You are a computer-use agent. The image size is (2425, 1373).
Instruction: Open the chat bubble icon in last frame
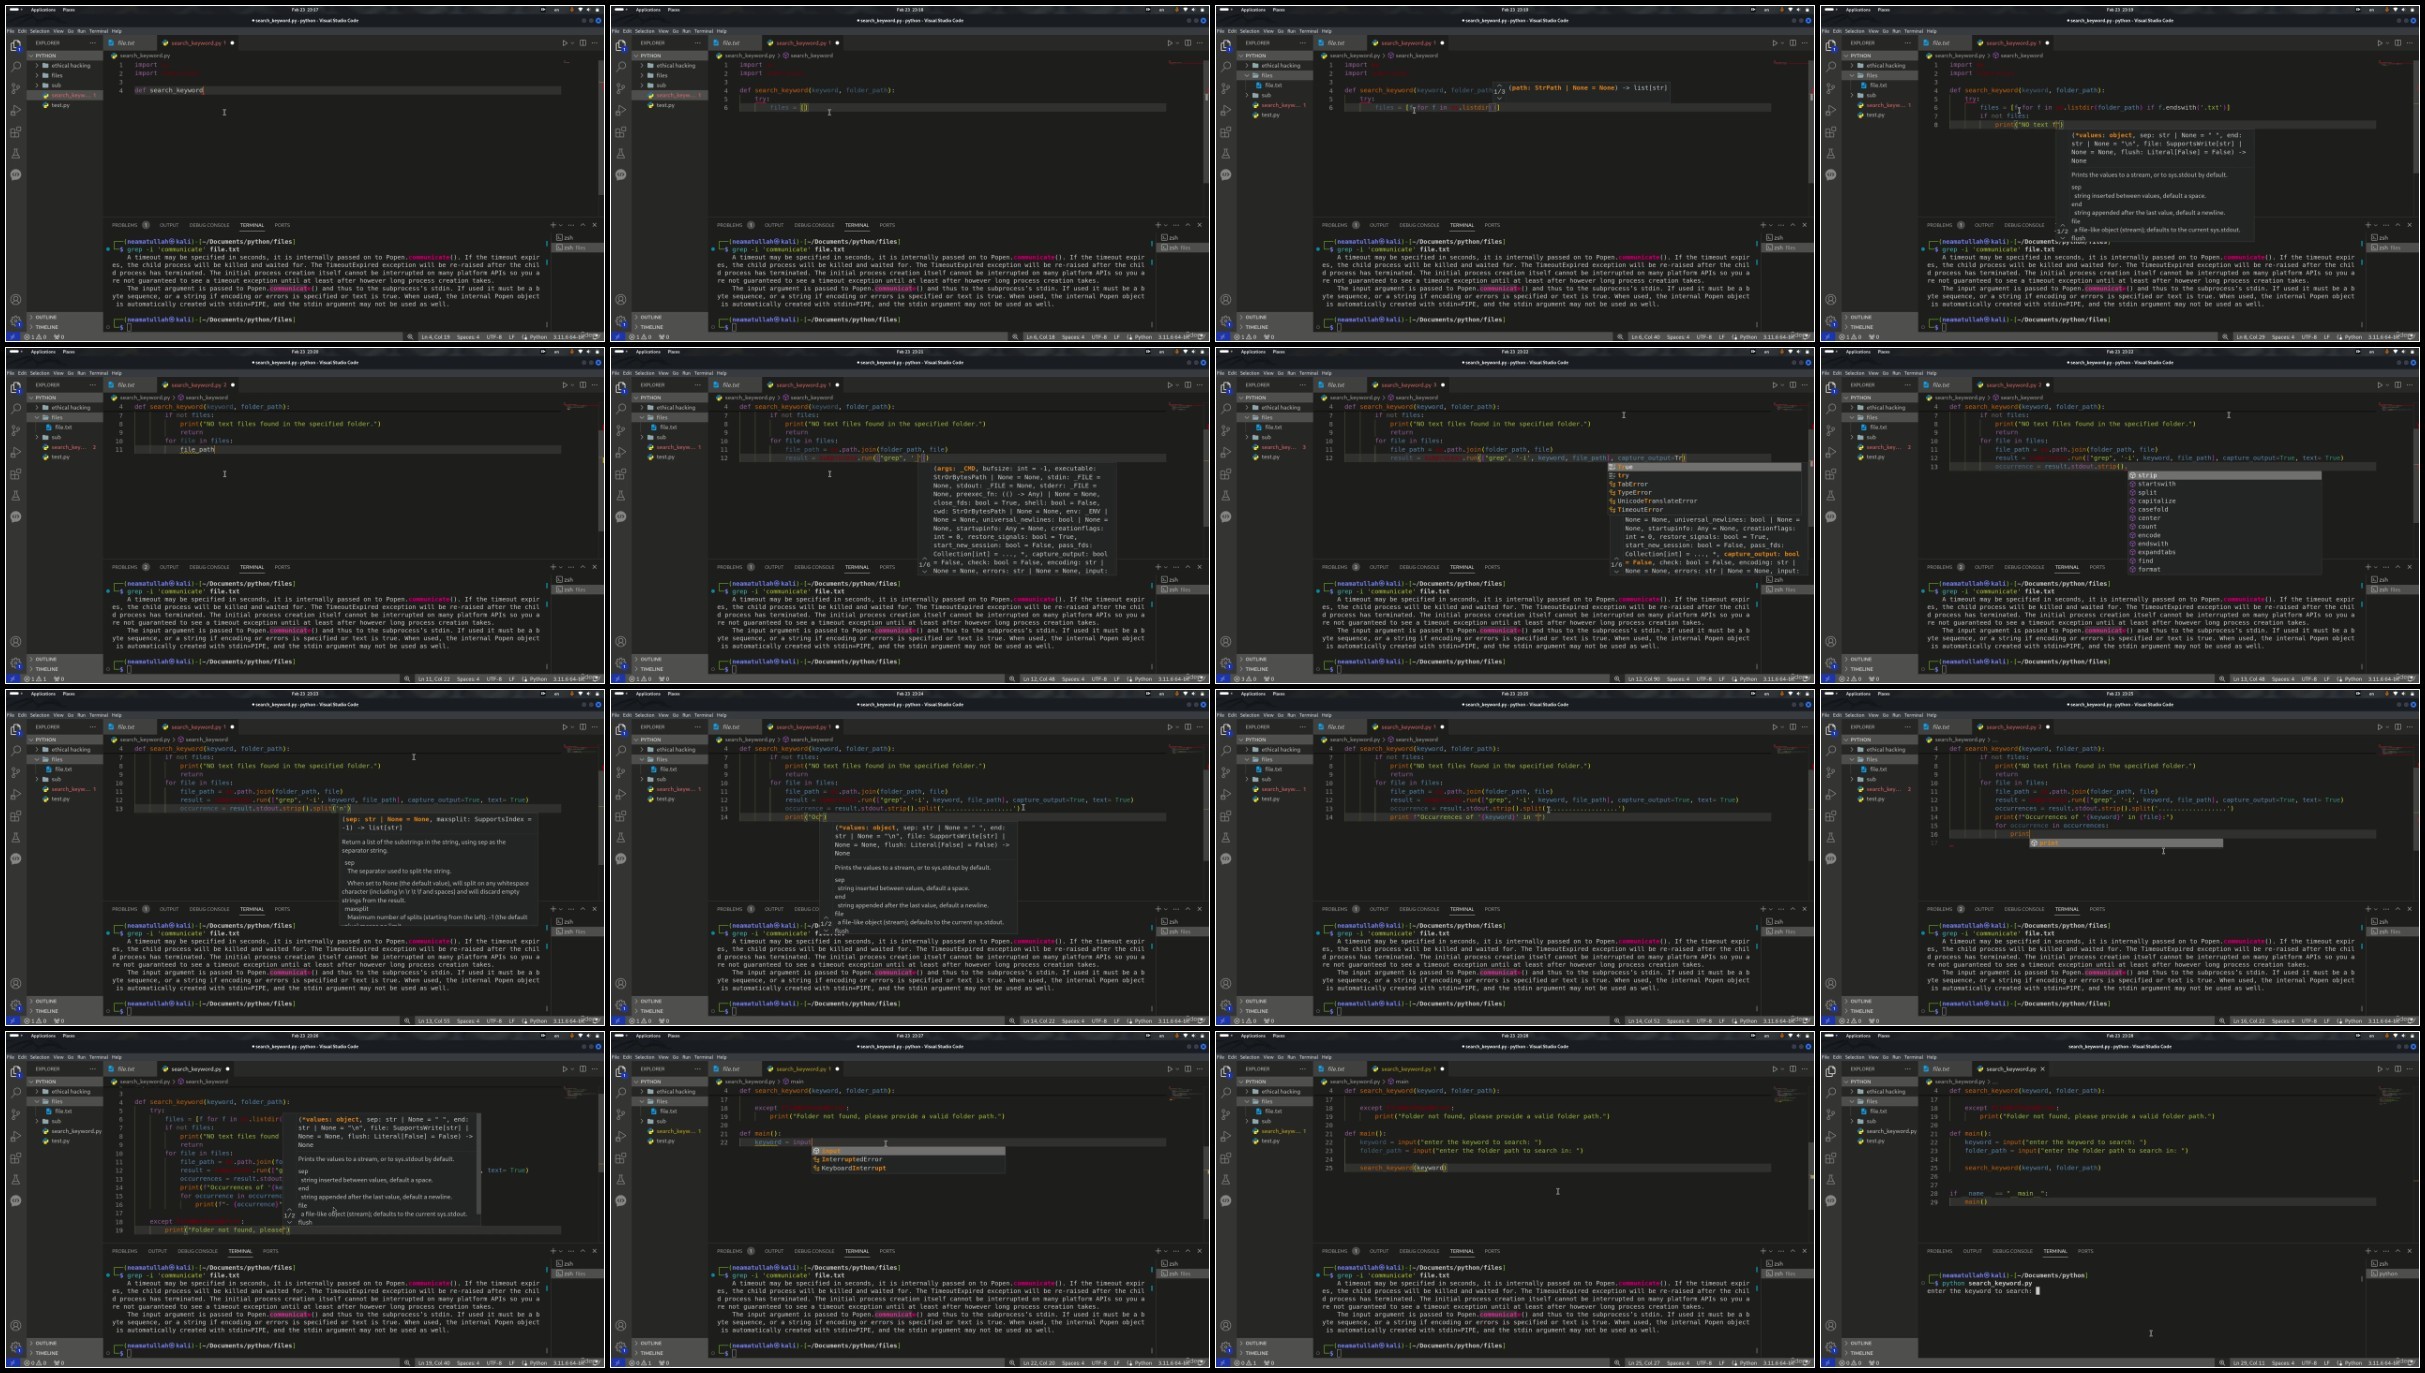(1830, 1200)
